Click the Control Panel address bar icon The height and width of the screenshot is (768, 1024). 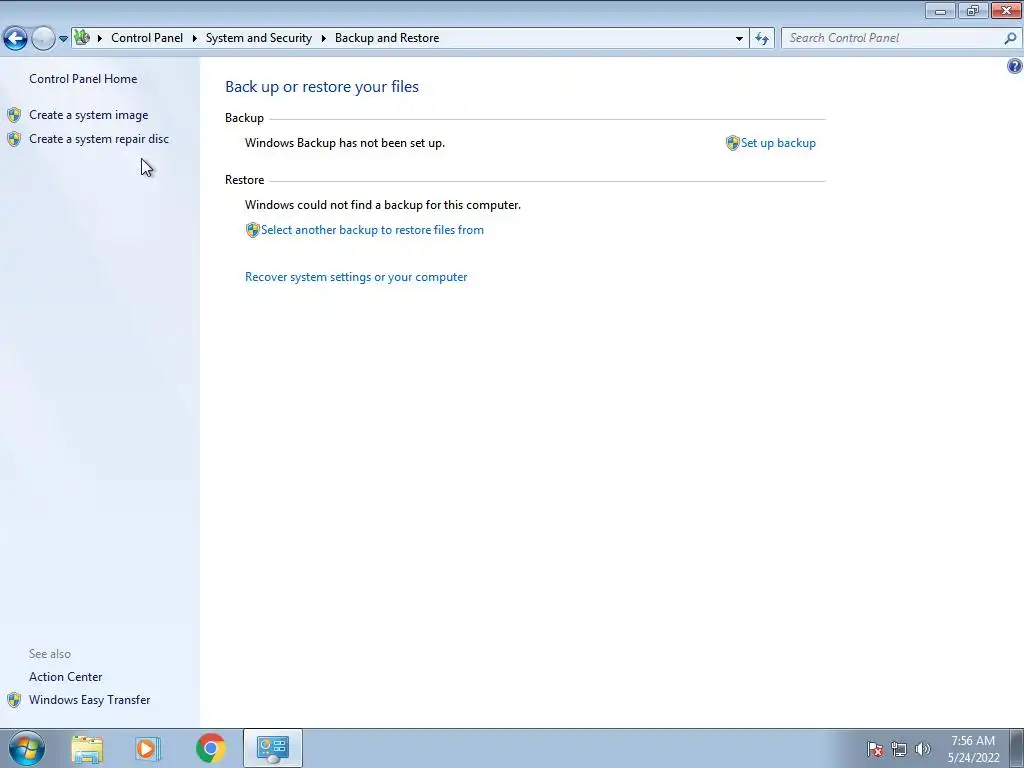point(82,38)
